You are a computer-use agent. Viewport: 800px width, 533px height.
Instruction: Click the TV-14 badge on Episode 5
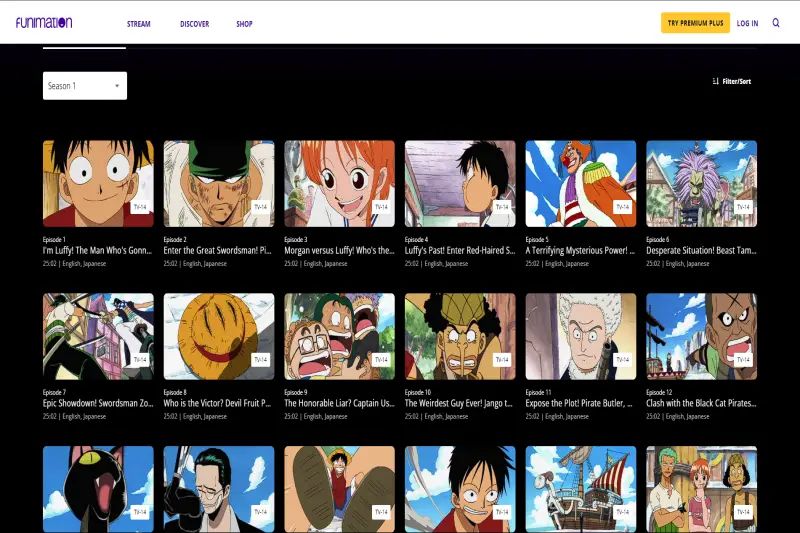[622, 207]
